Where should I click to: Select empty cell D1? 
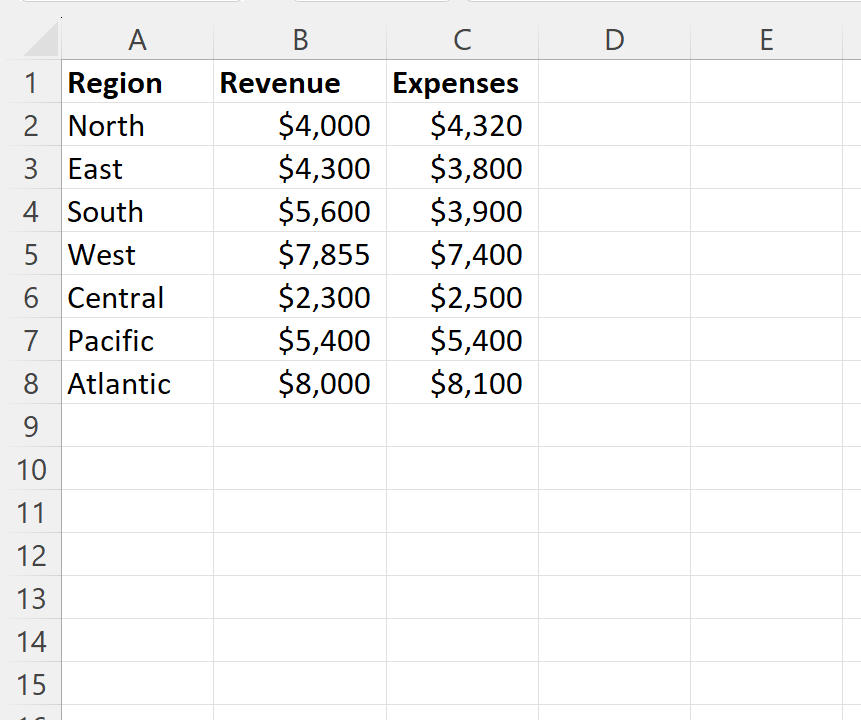click(614, 81)
